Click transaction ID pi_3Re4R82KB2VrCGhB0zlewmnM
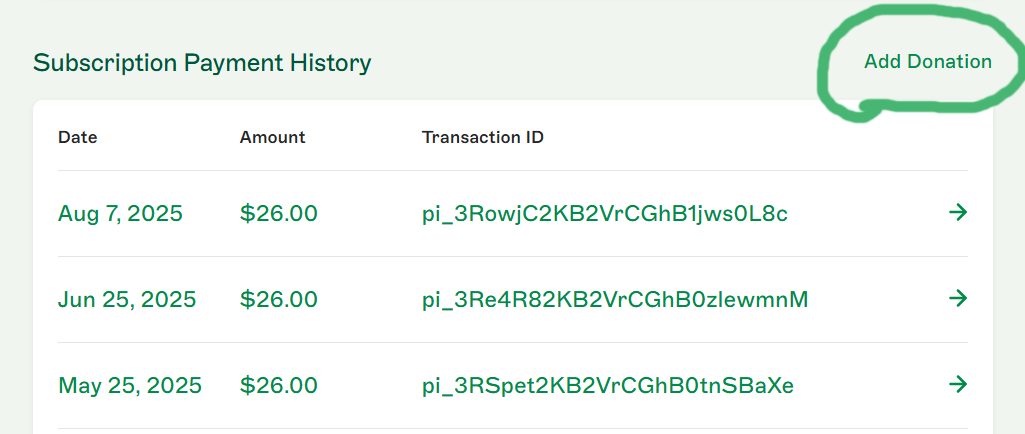1025x434 pixels. [x=614, y=299]
